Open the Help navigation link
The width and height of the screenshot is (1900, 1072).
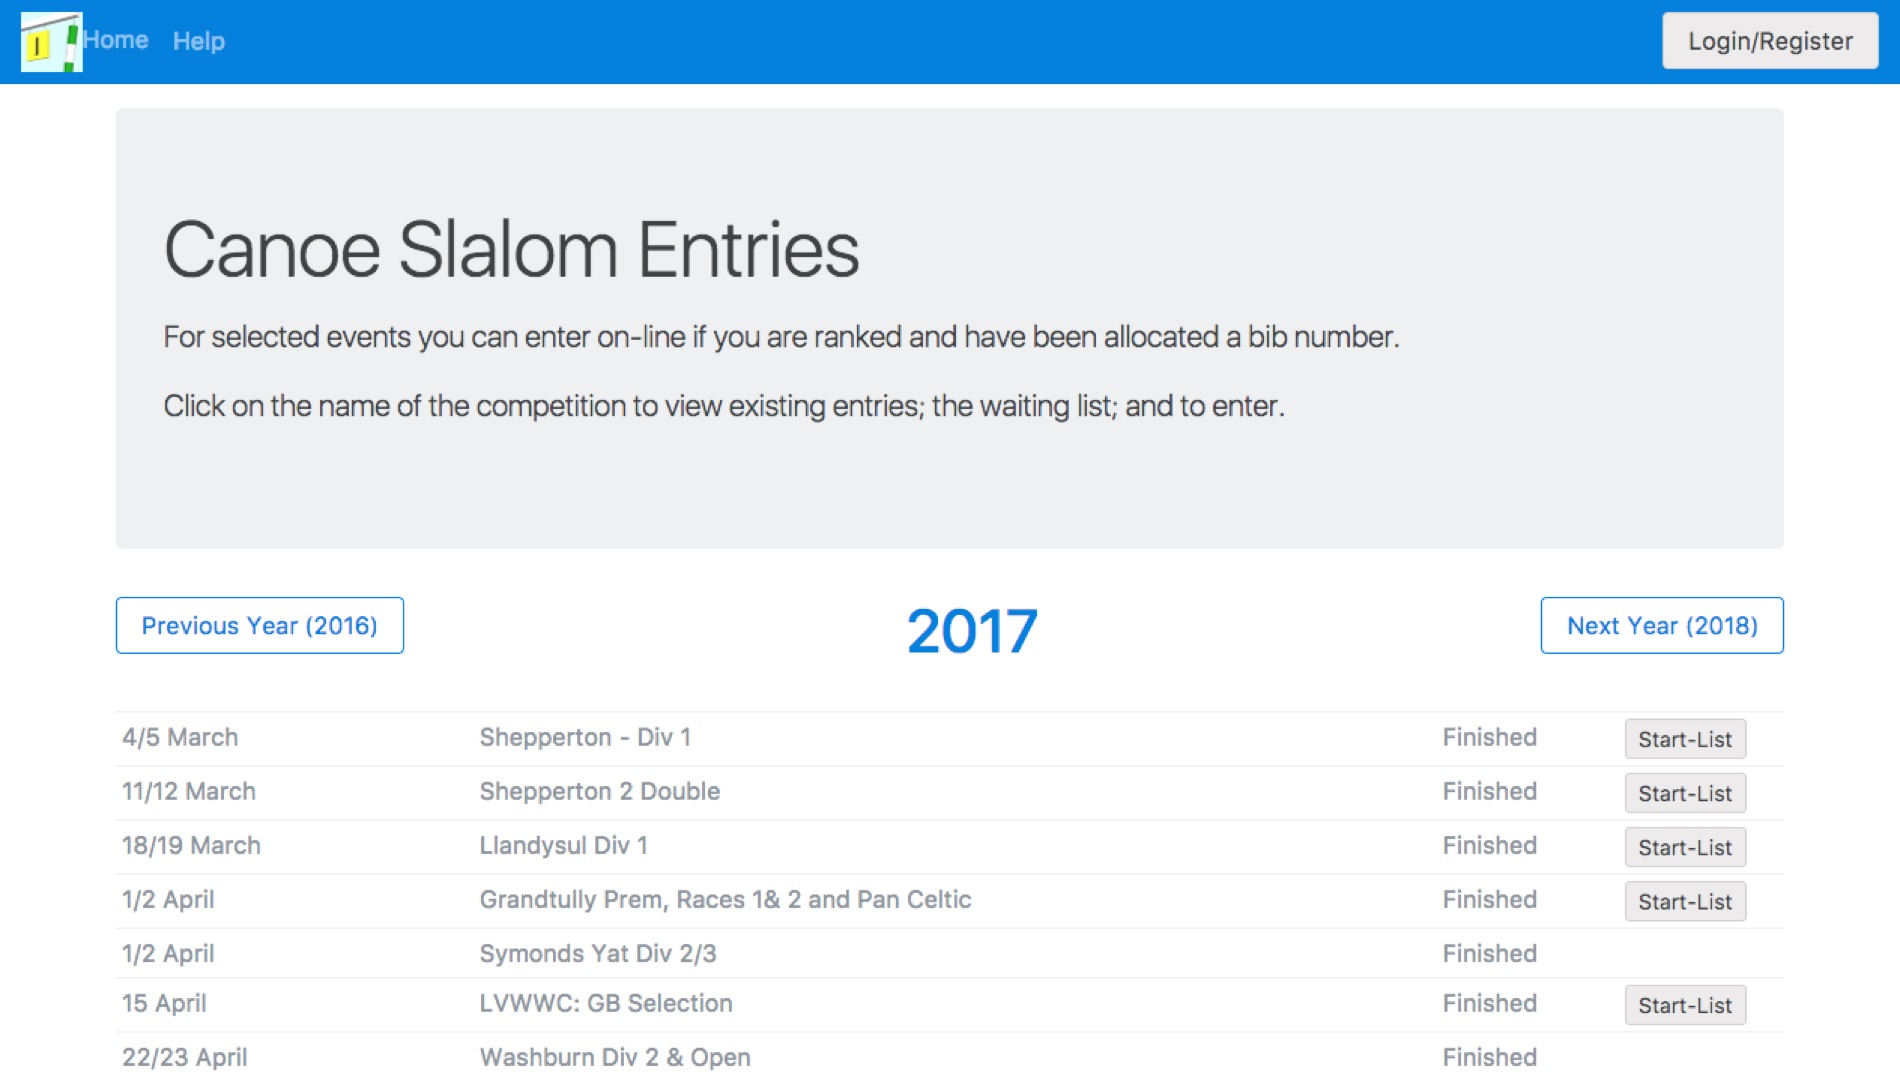click(199, 41)
